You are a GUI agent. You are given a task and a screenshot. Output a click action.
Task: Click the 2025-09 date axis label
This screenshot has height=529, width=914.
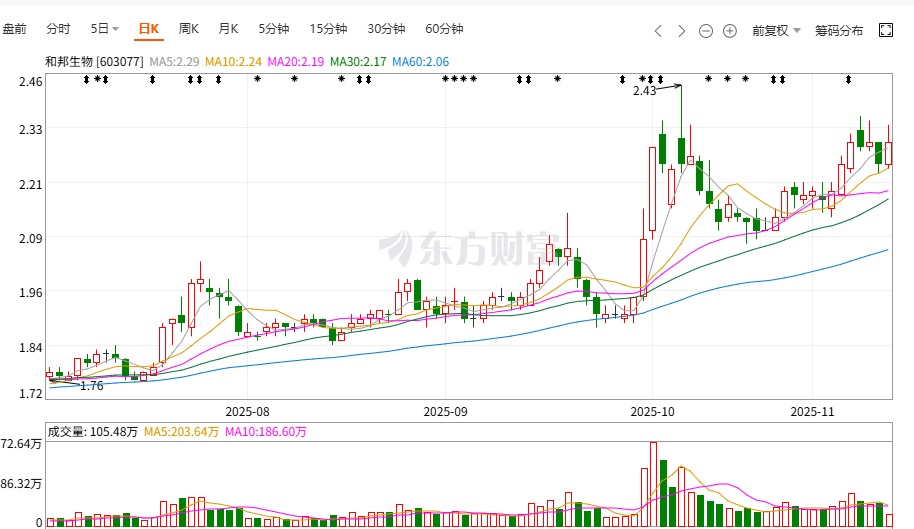445,412
